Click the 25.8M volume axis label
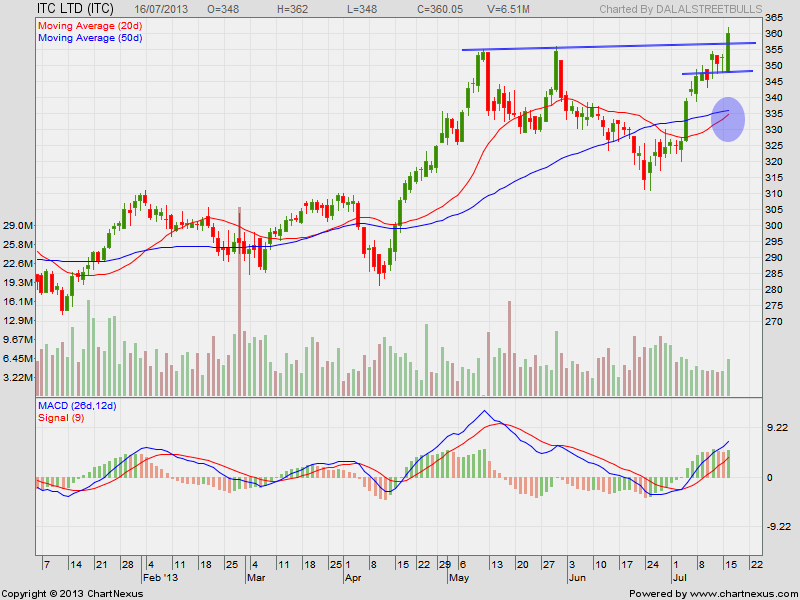 (x=18, y=244)
